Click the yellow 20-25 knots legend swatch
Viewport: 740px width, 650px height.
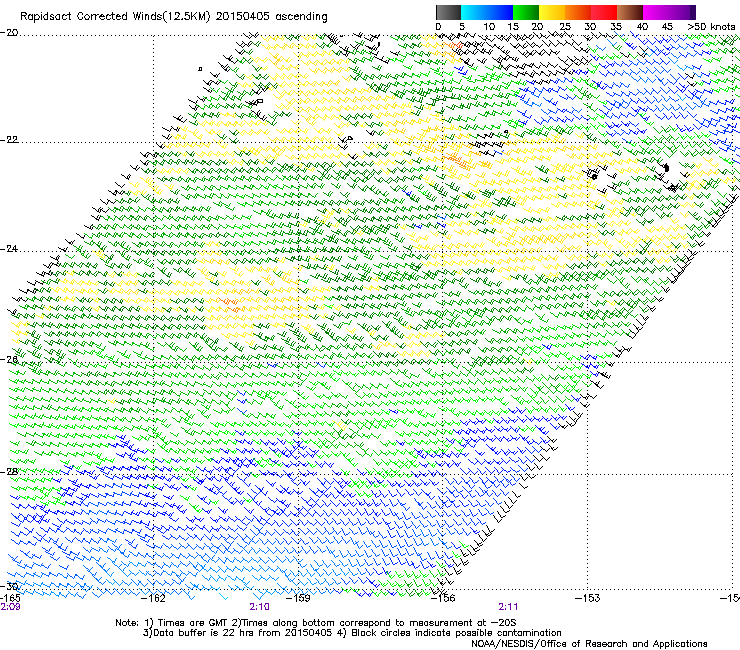(552, 12)
